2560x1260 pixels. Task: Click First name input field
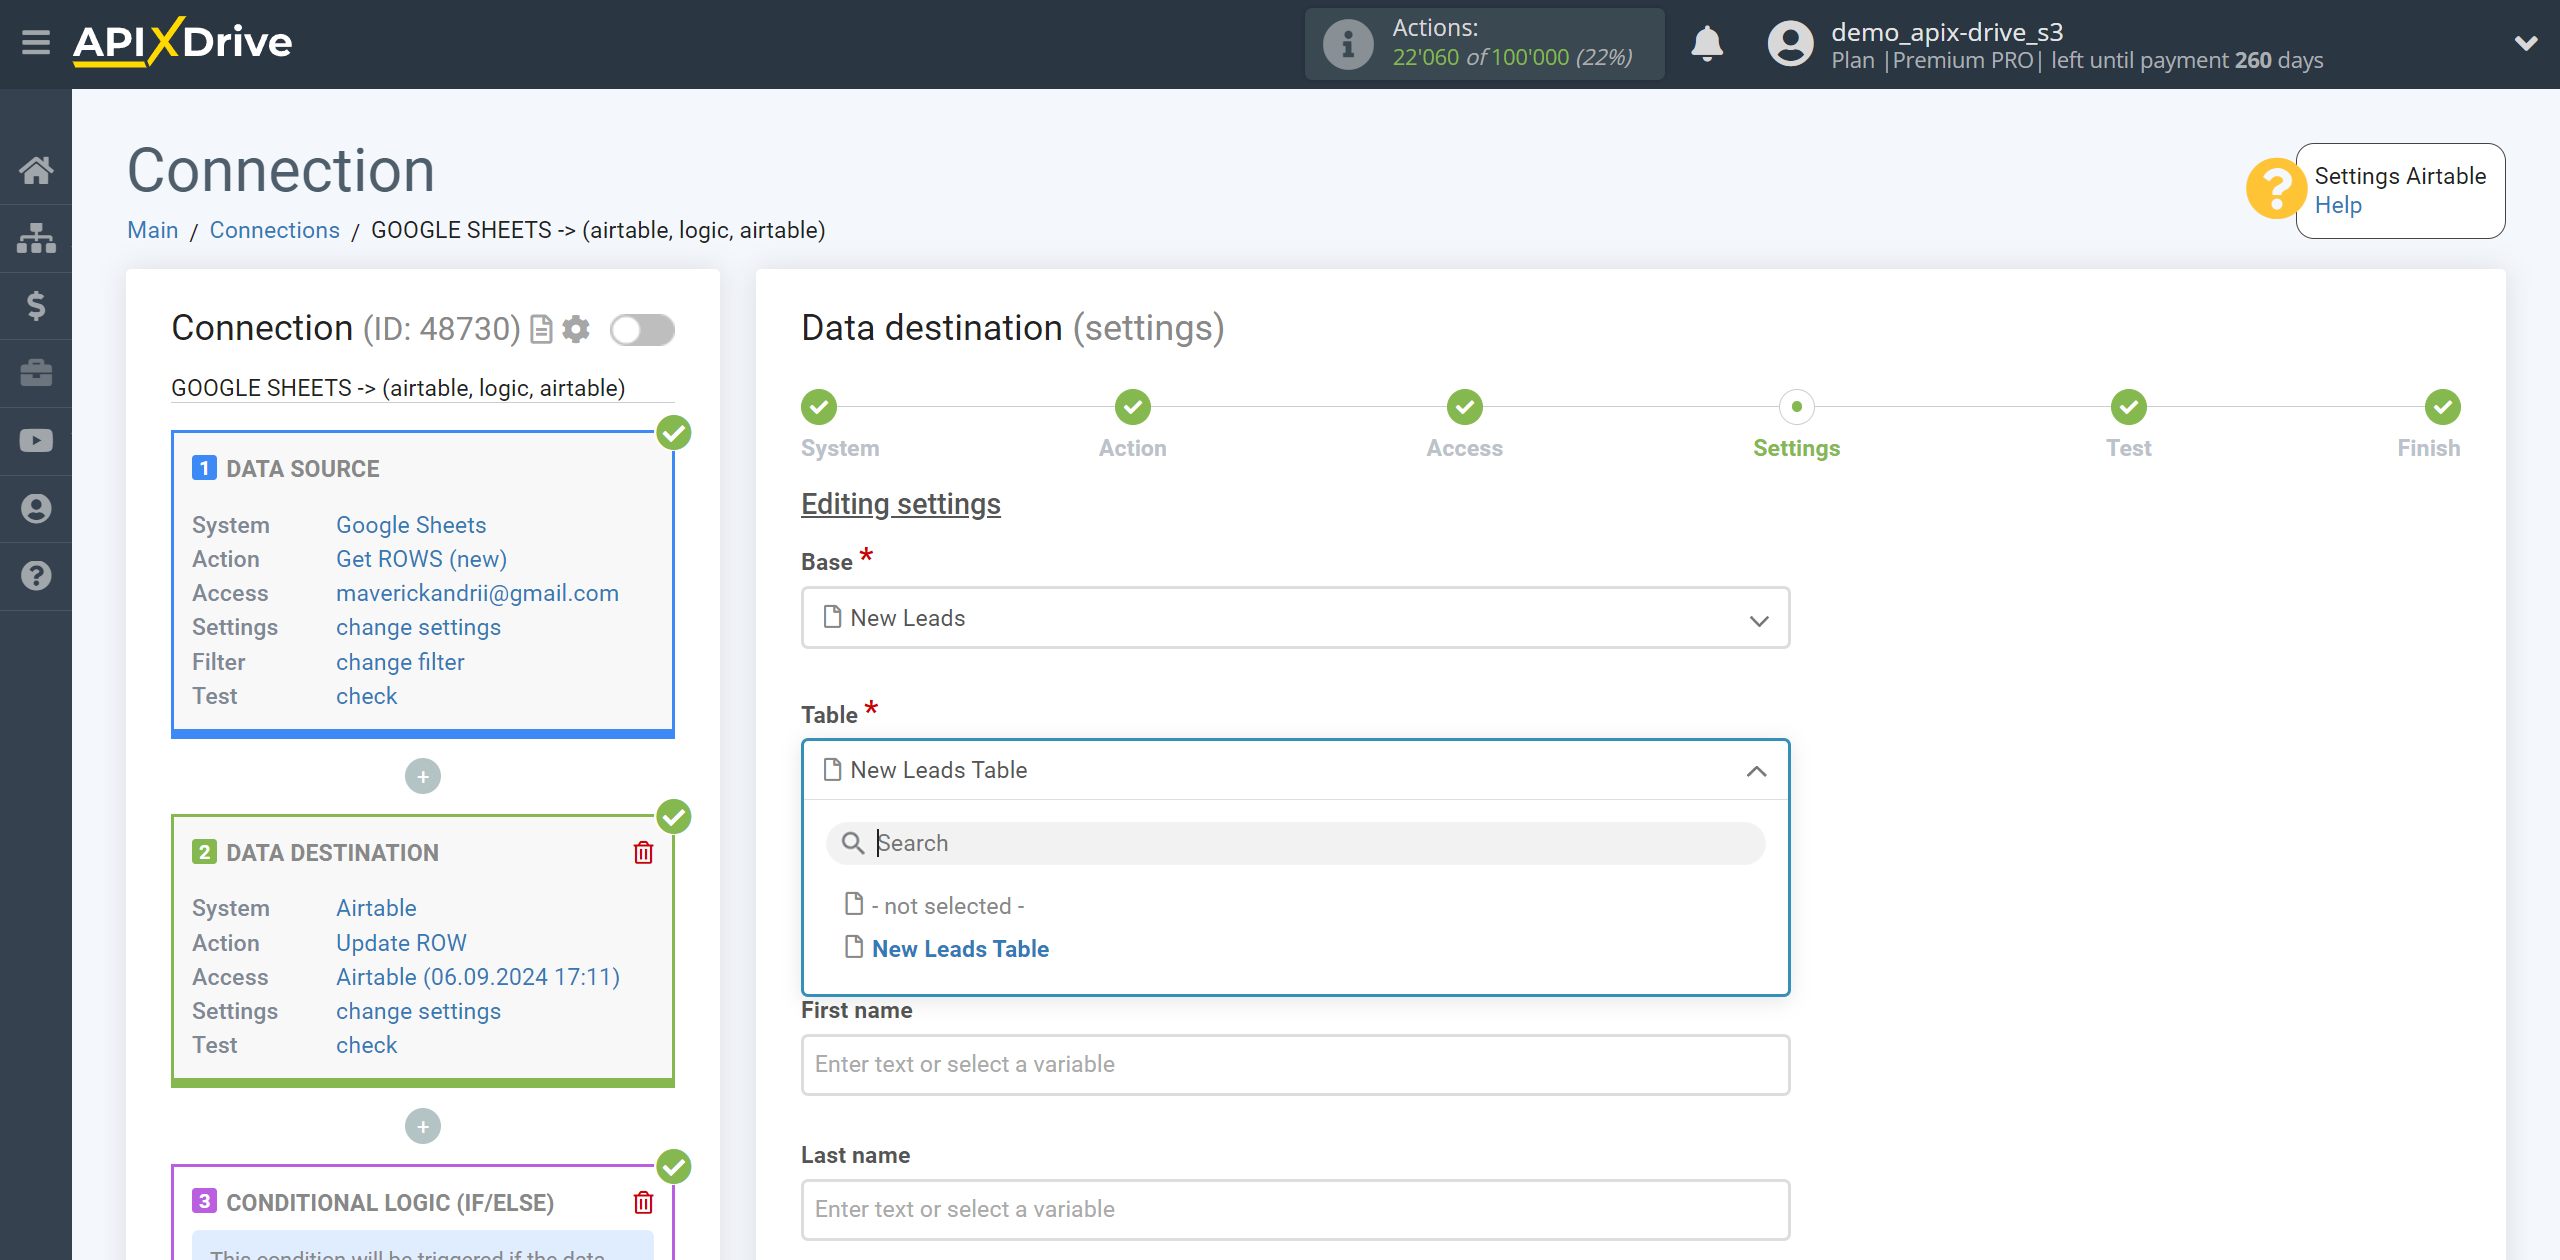pos(1295,1064)
